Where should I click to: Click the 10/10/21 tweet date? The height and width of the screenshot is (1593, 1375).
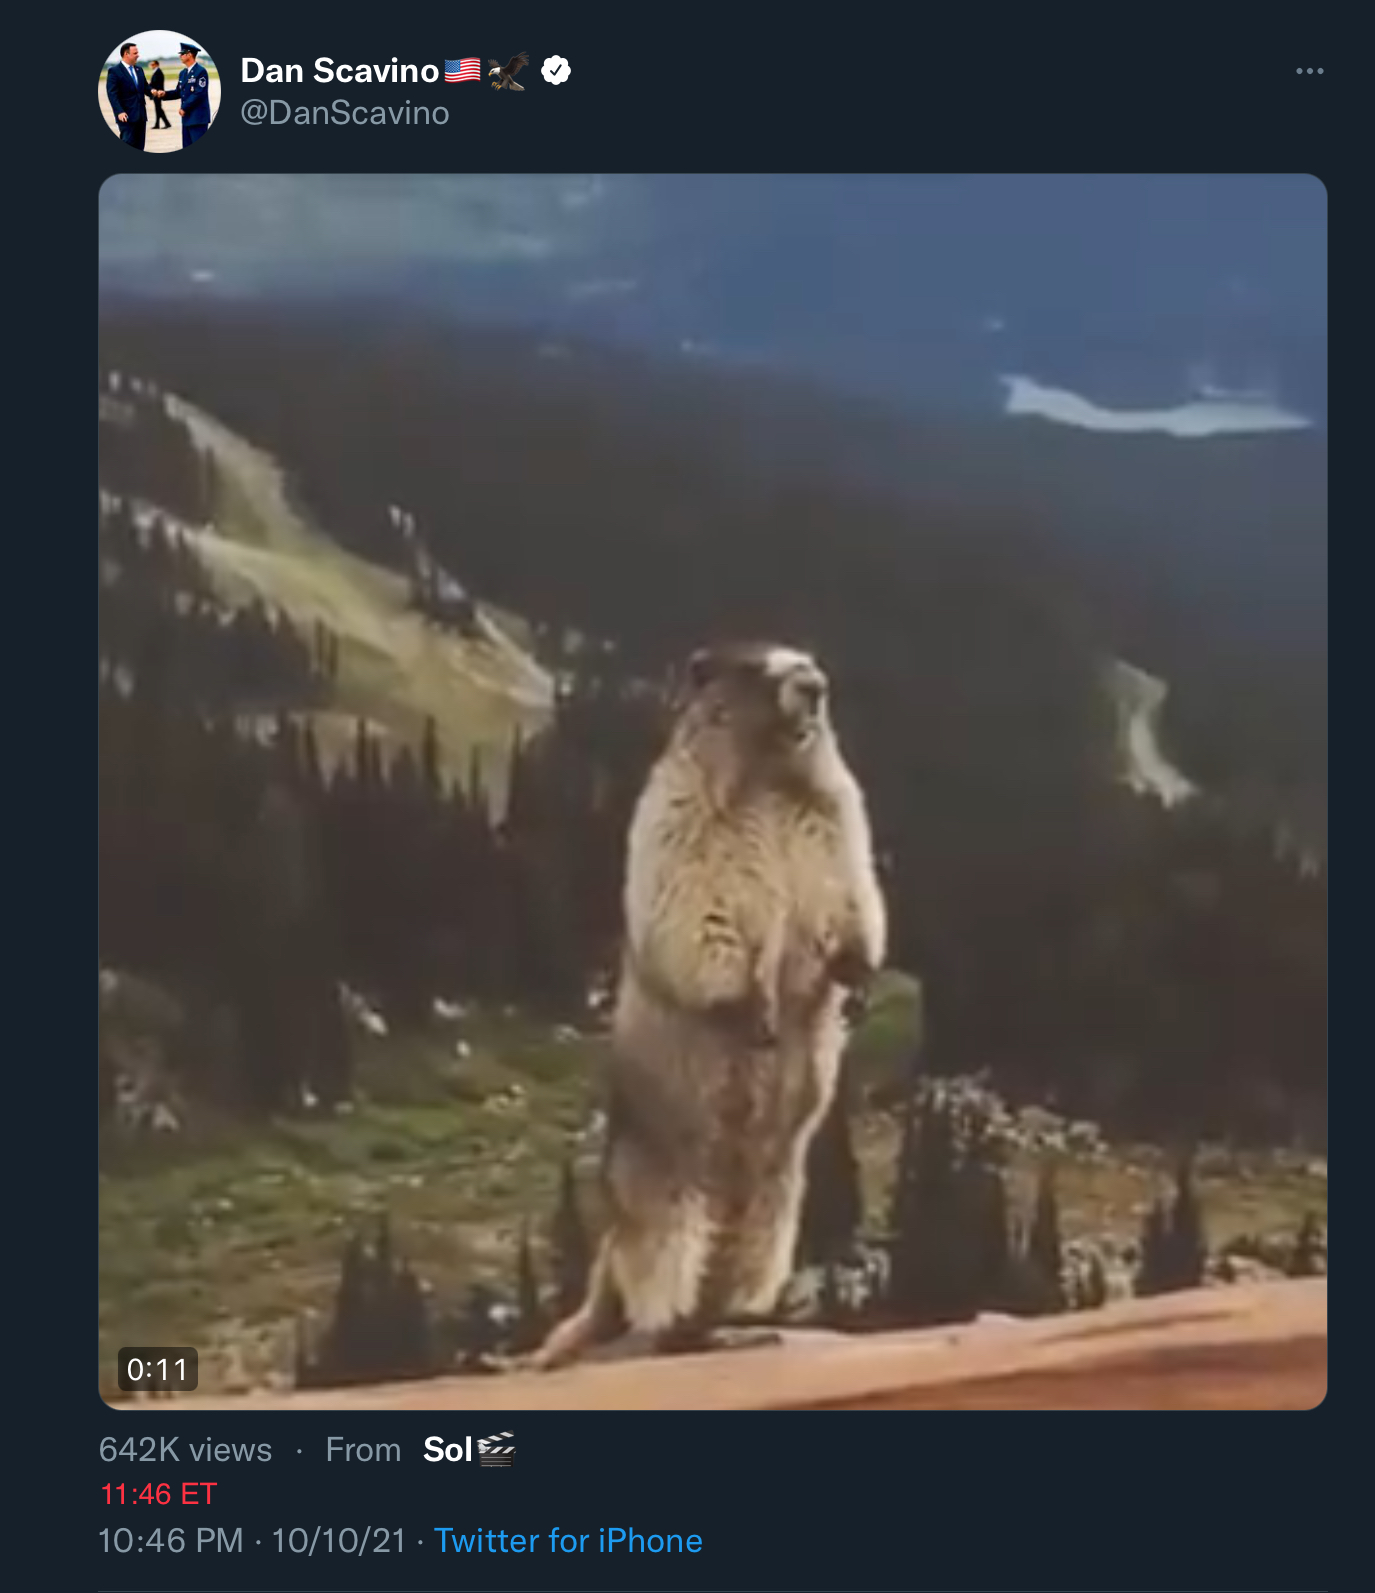pos(339,1541)
